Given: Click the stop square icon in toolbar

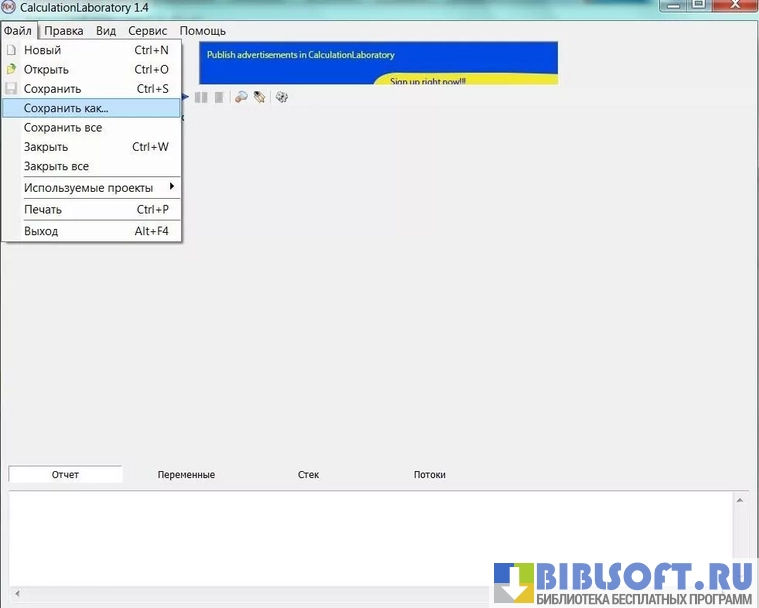Looking at the screenshot, I should (217, 97).
